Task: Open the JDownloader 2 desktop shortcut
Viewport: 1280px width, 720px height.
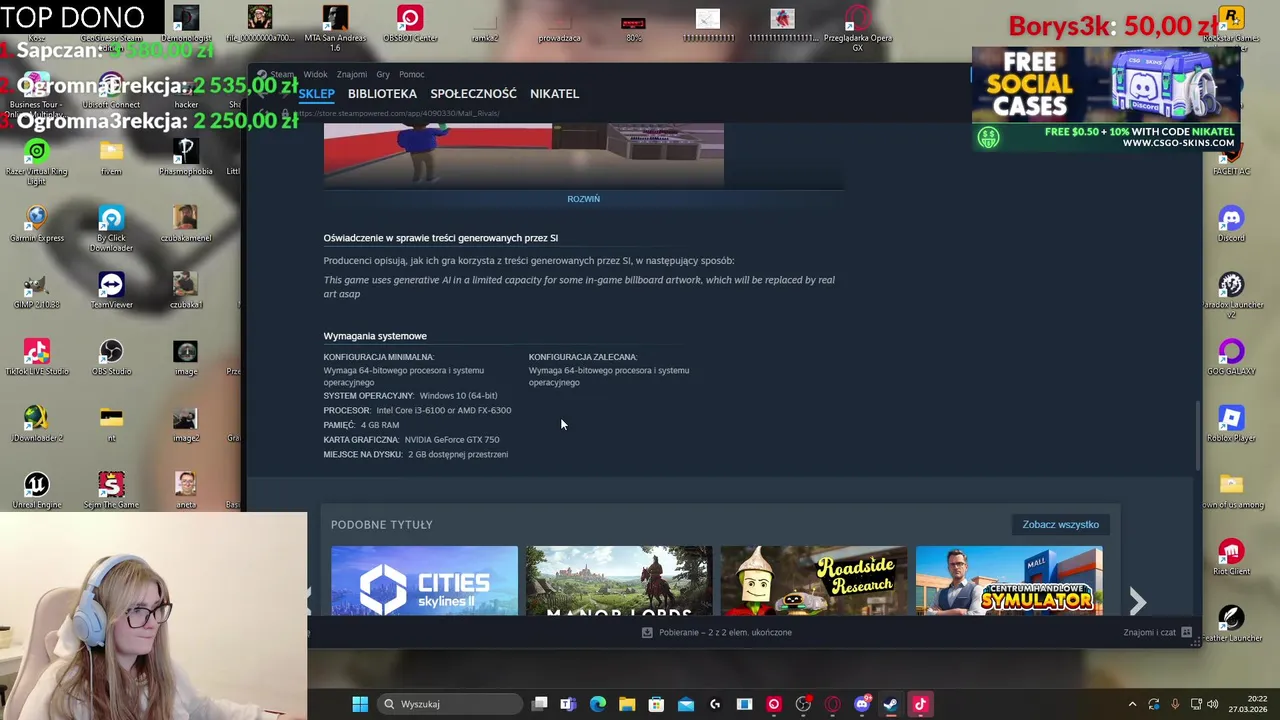Action: (x=36, y=424)
